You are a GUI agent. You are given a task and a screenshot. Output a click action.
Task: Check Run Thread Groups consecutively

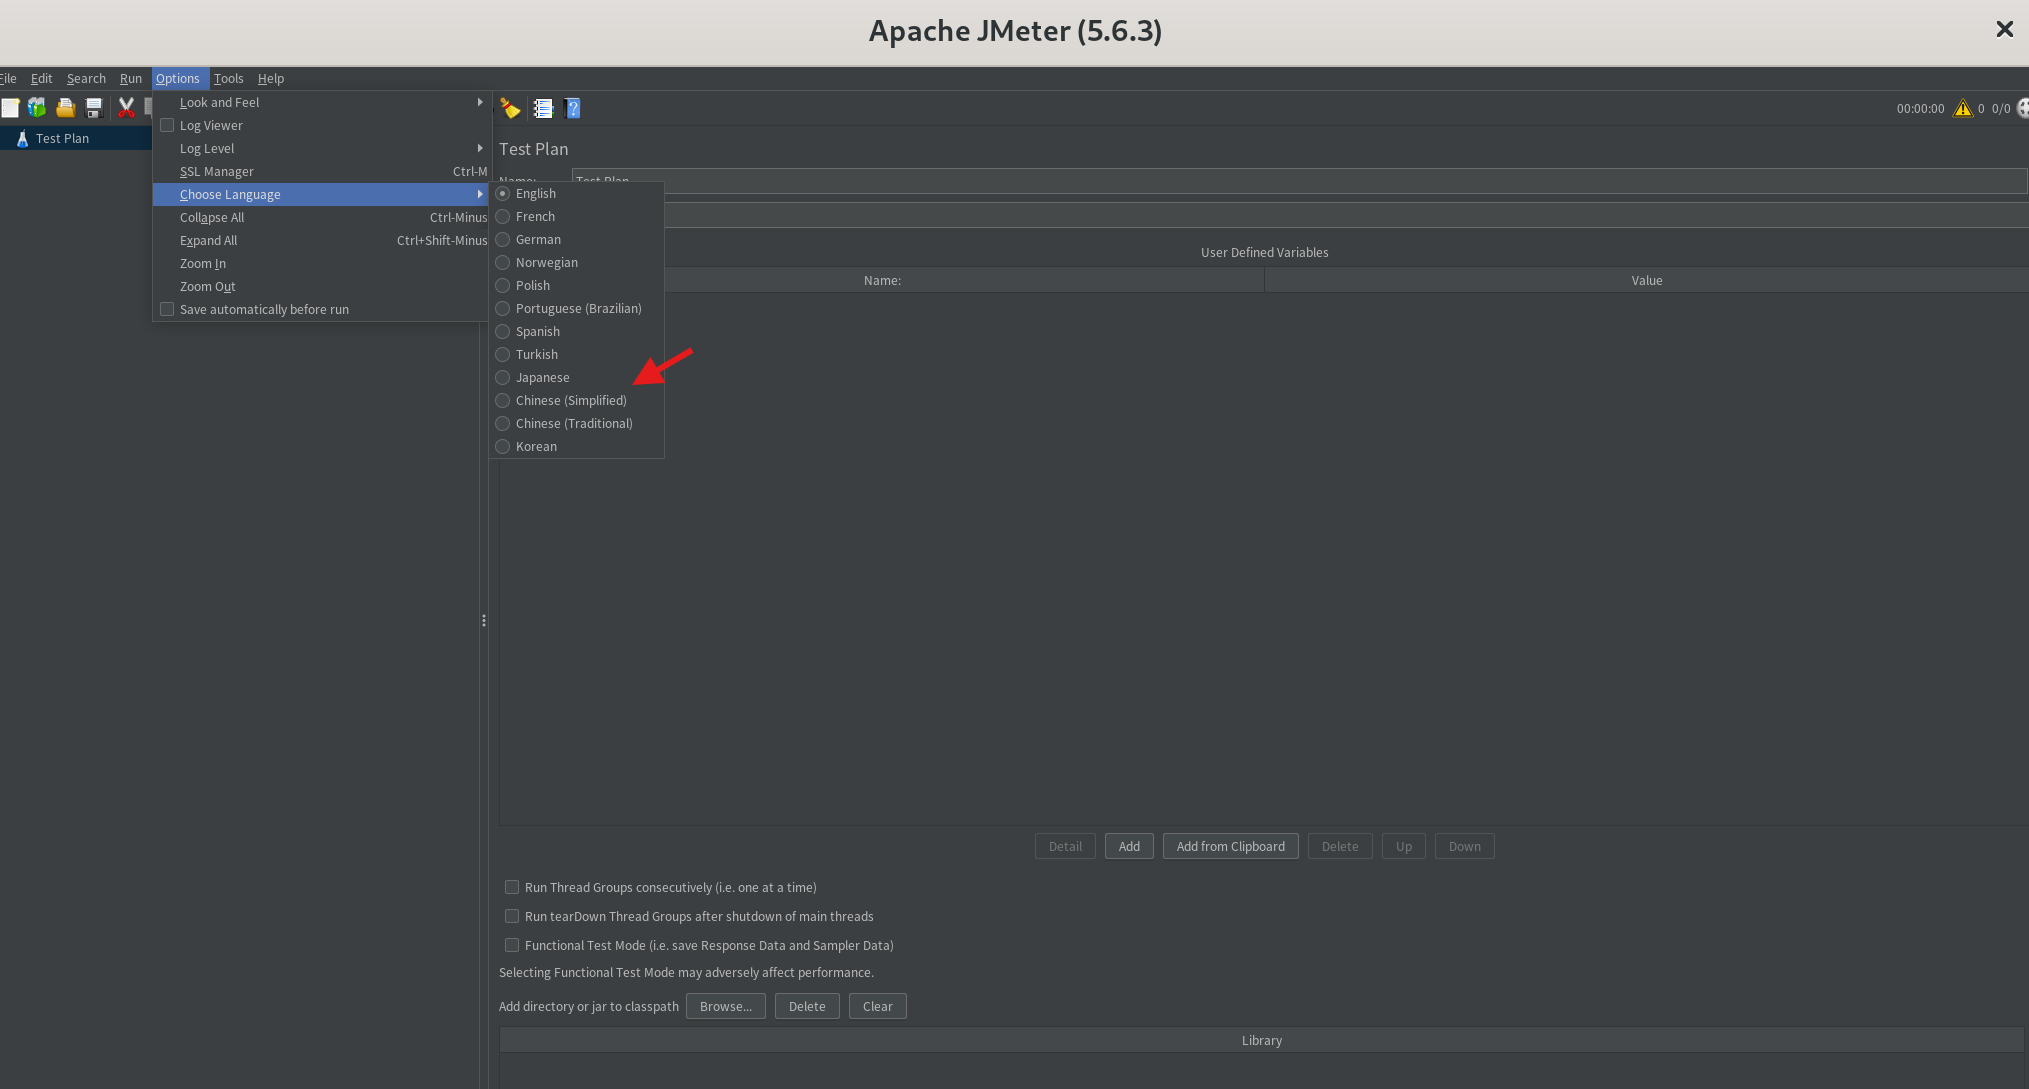pyautogui.click(x=512, y=887)
